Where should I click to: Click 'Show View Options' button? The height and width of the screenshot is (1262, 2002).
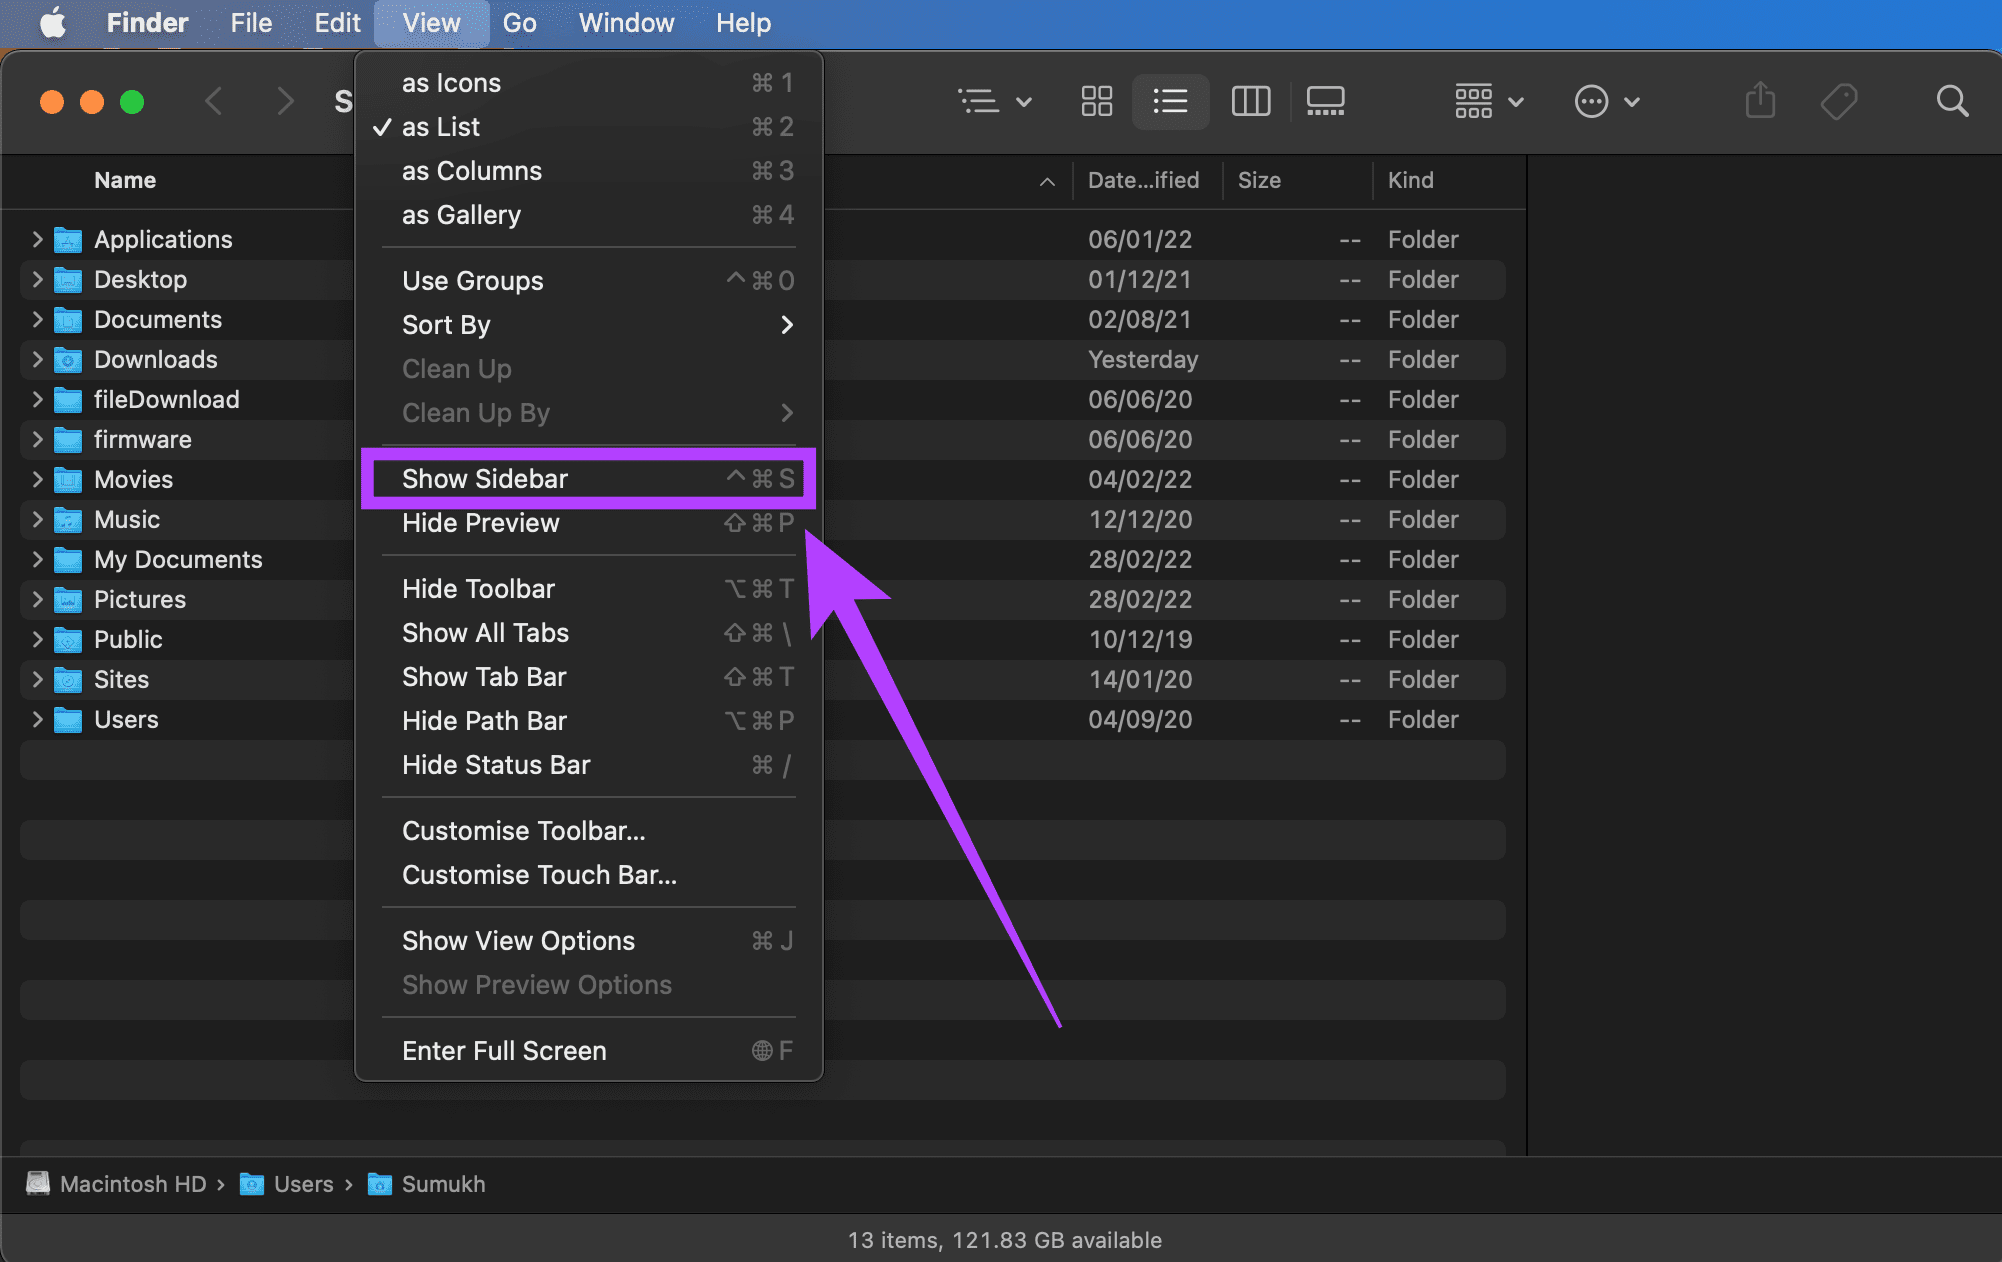(518, 939)
